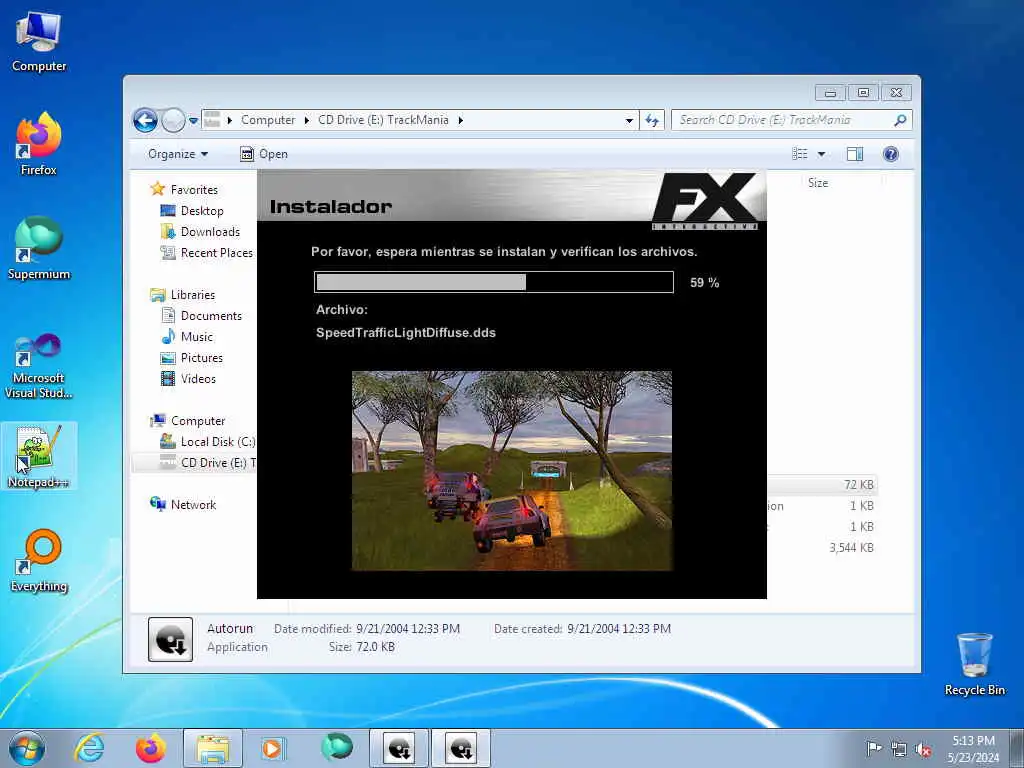This screenshot has height=768, width=1024.
Task: Open the more view options dropdown arrow
Action: 822,154
